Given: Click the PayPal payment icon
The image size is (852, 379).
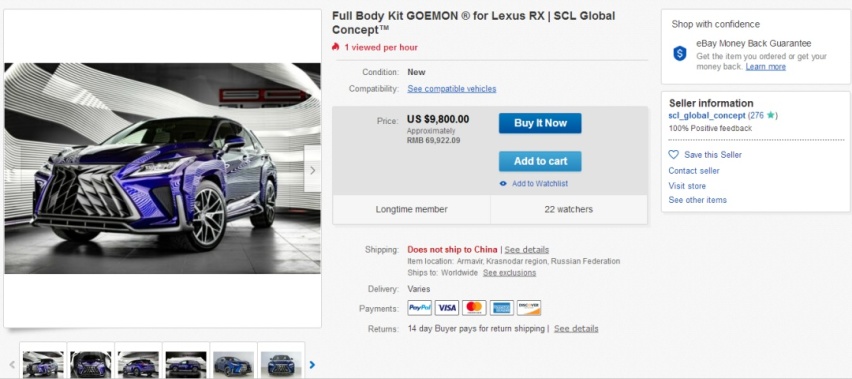Looking at the screenshot, I should pyautogui.click(x=419, y=308).
